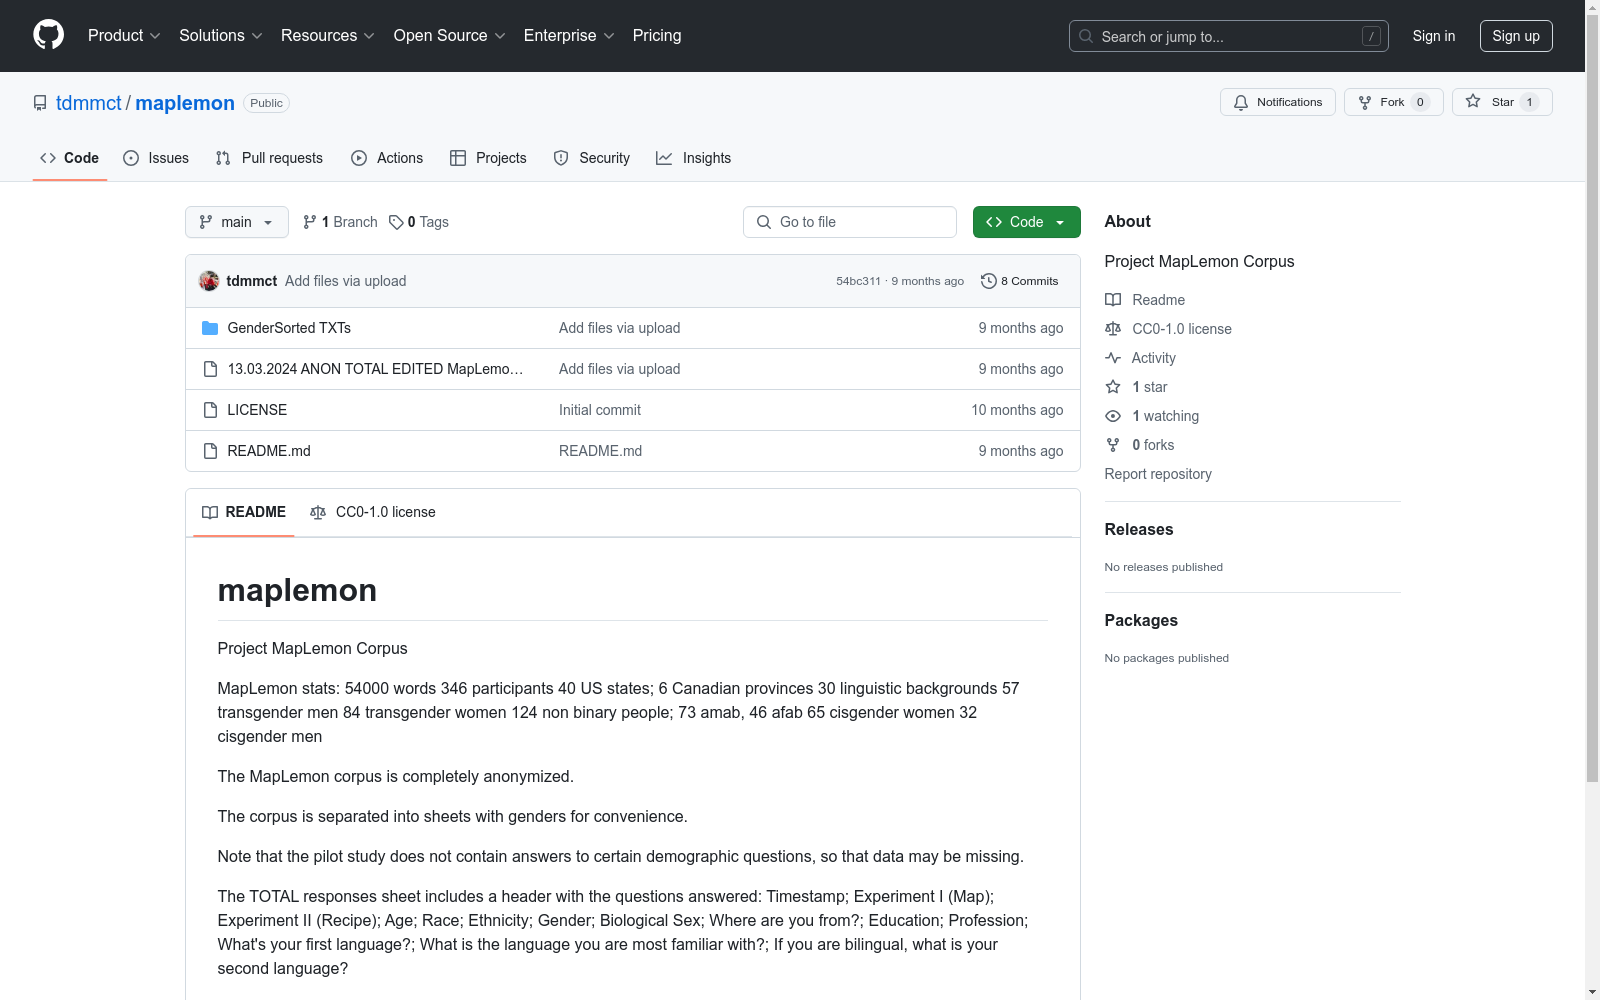Fork this repository

[1393, 102]
